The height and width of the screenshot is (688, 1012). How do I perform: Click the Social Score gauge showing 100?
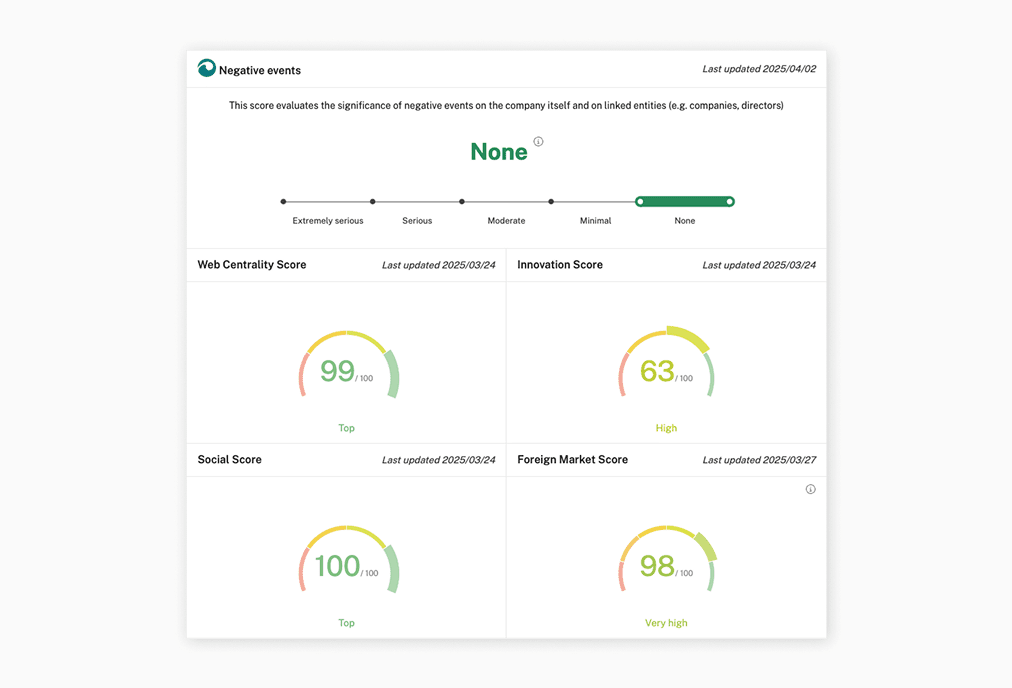[347, 562]
